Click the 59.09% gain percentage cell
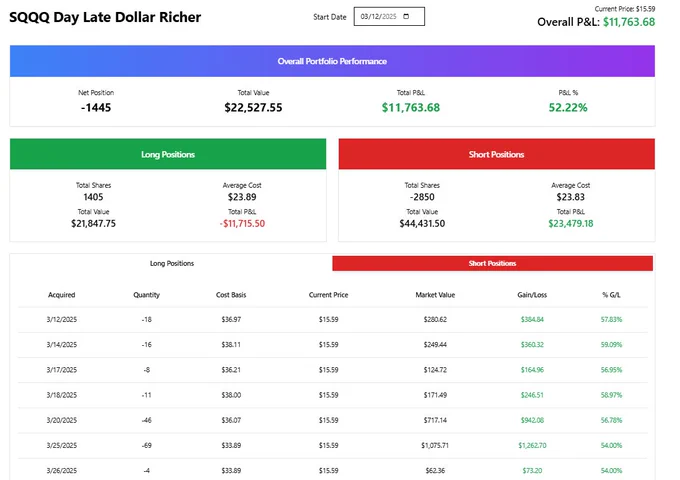Screen dimensions: 680x480 tap(611, 345)
